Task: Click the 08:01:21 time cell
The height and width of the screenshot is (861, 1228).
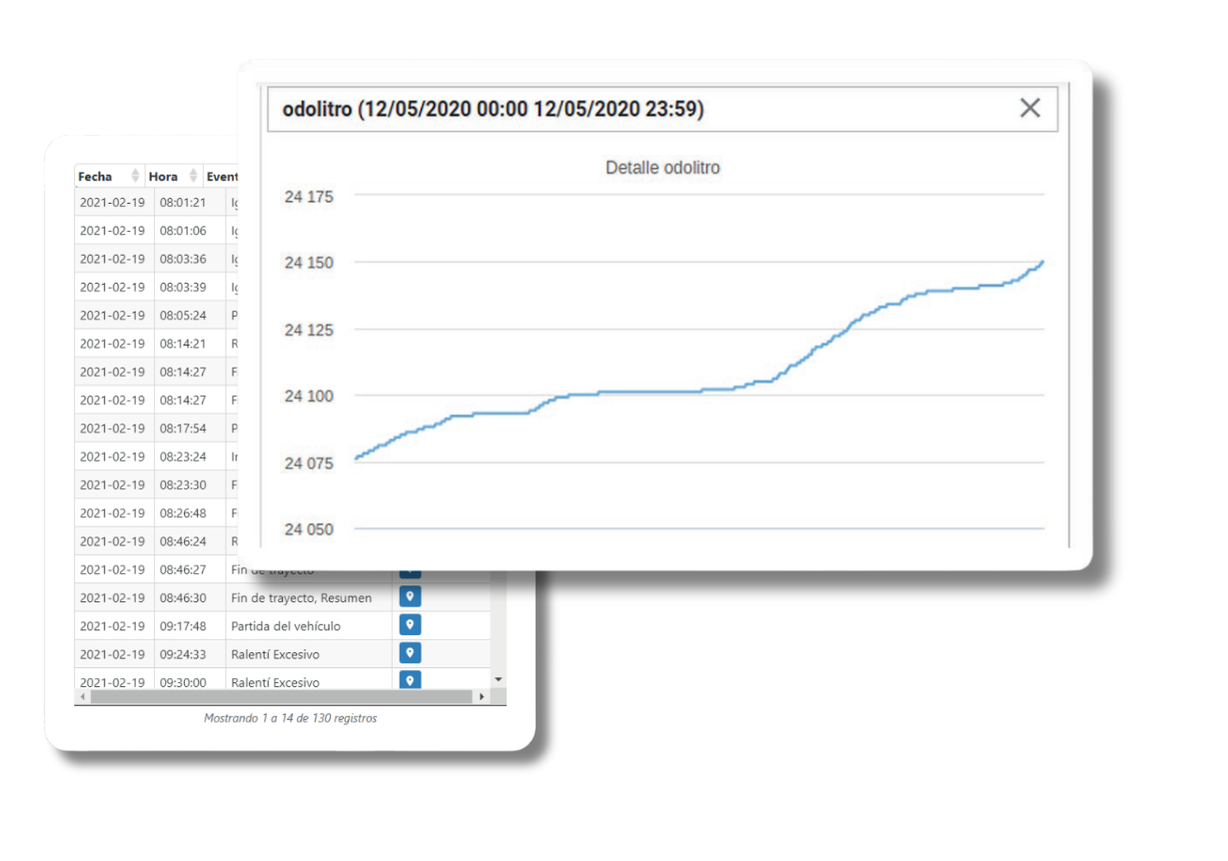Action: point(183,202)
